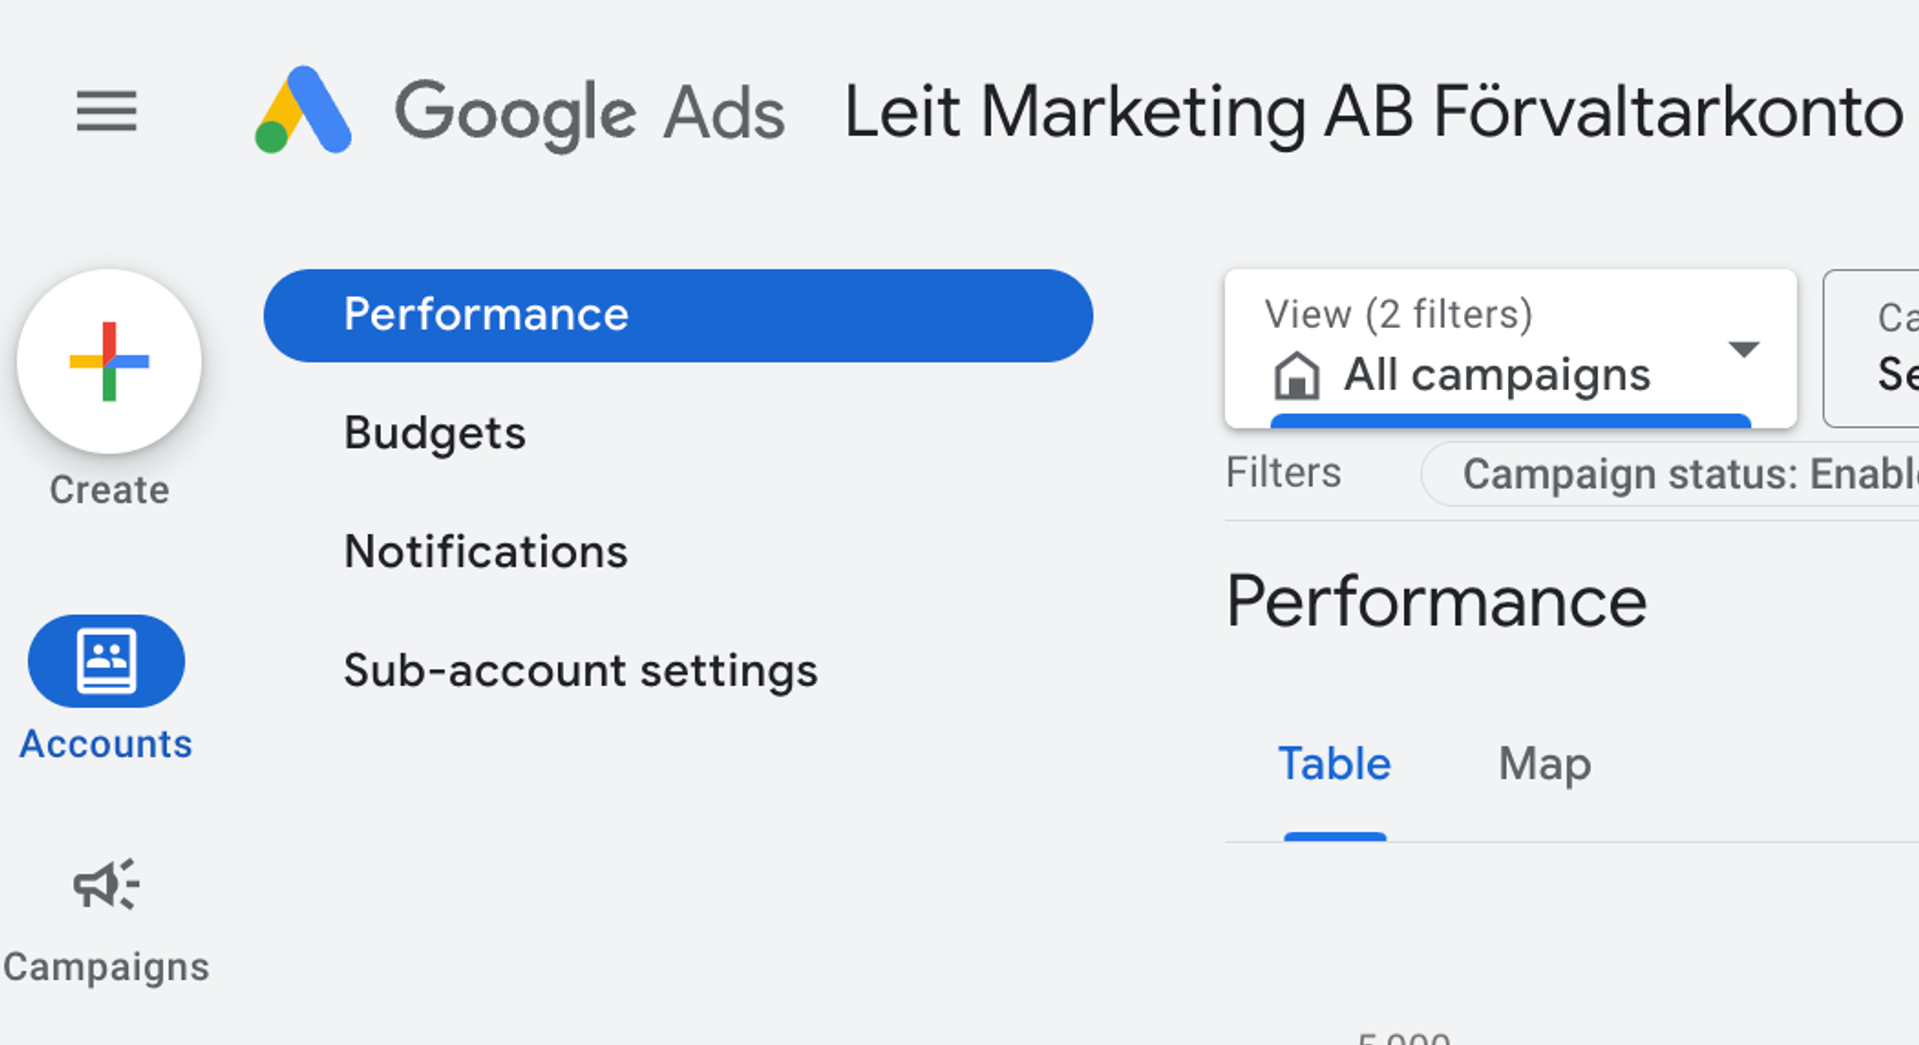
Task: Switch to the Map tab
Action: point(1544,765)
